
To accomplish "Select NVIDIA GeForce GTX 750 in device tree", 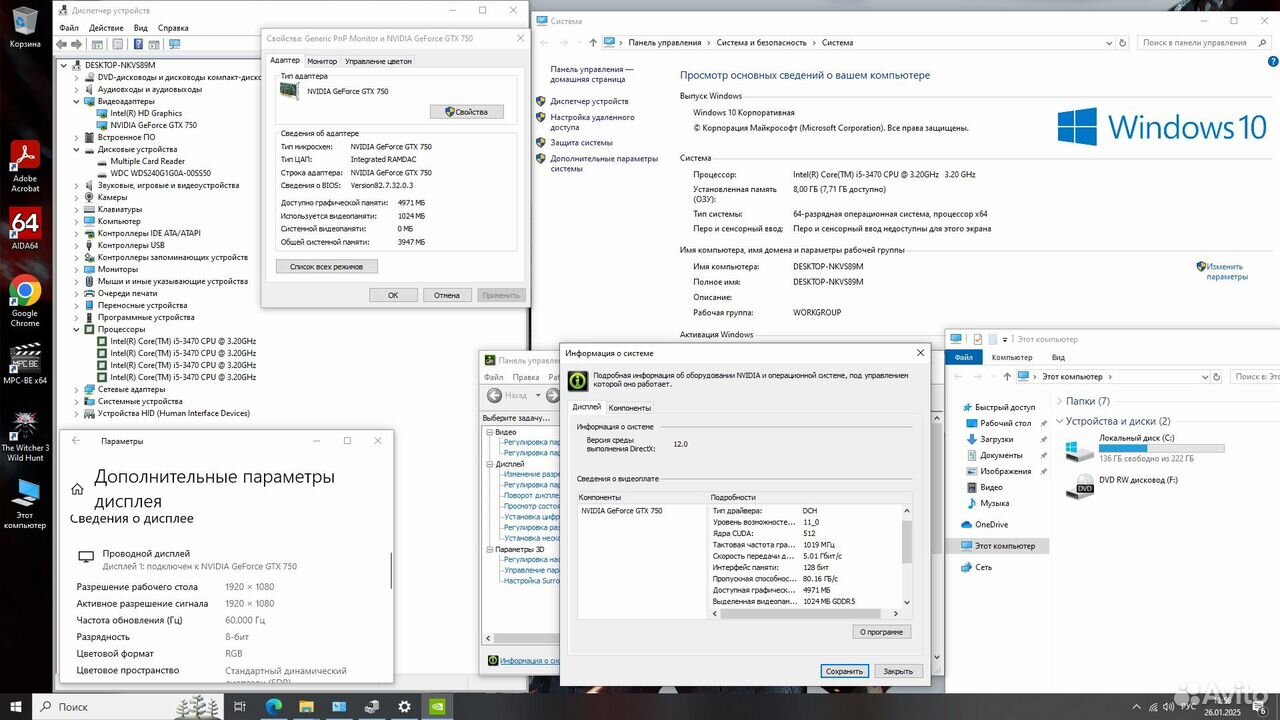I will click(154, 125).
